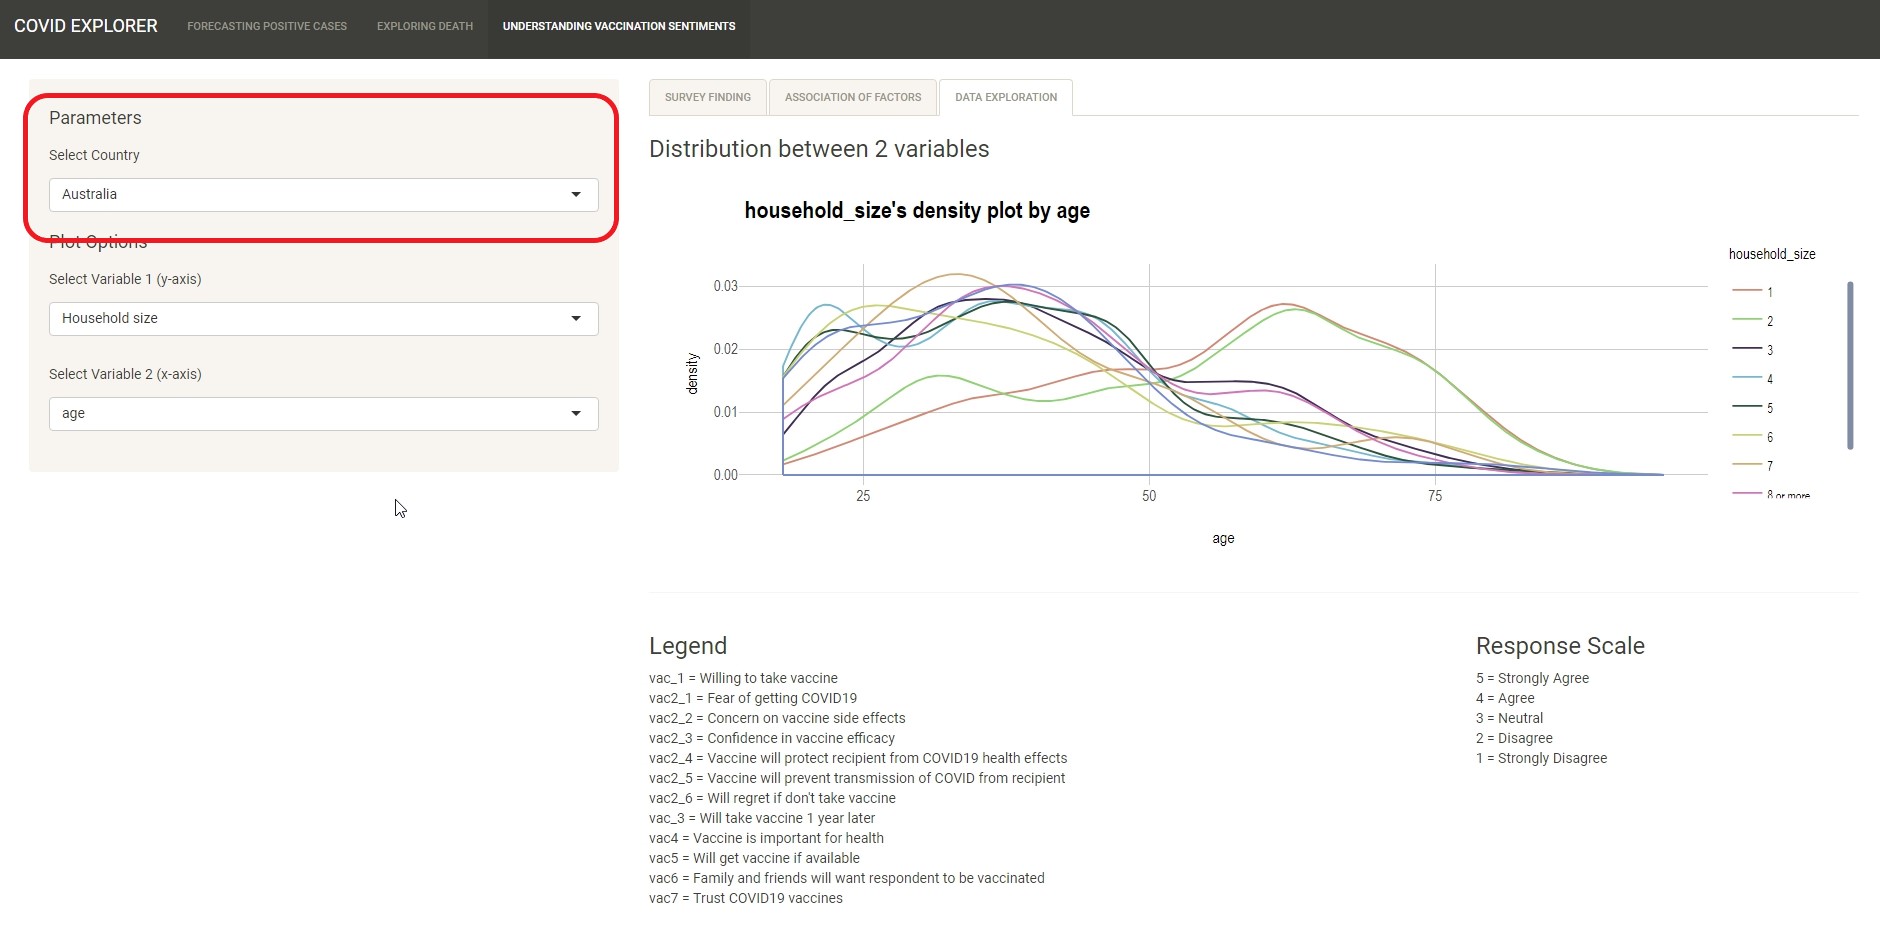The height and width of the screenshot is (927, 1880).
Task: Open Understanding Vaccination Sentiments in navbar
Action: (x=618, y=27)
